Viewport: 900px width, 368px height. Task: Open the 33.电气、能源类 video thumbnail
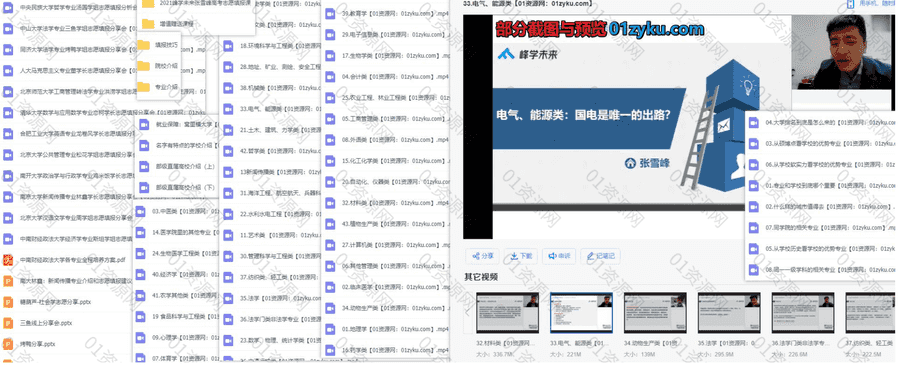581,313
